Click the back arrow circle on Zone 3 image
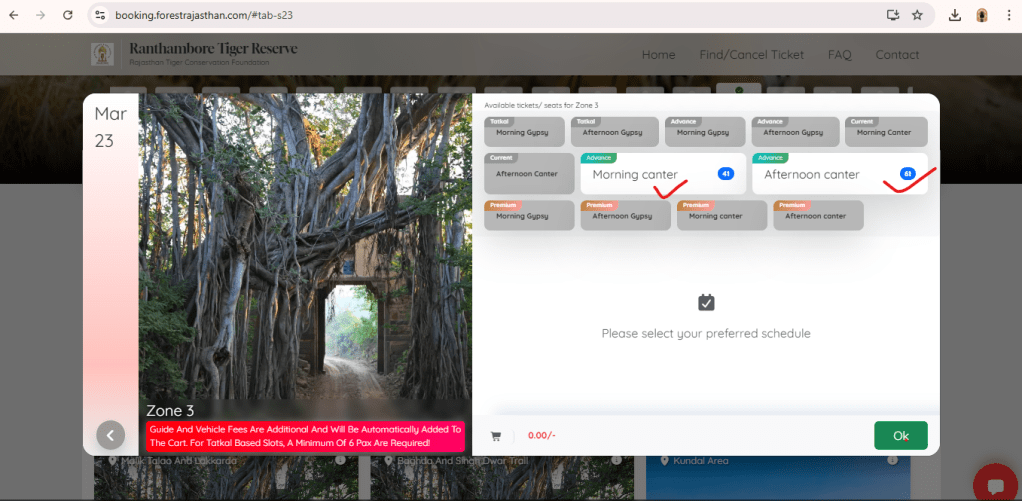Image resolution: width=1022 pixels, height=501 pixels. tap(110, 434)
